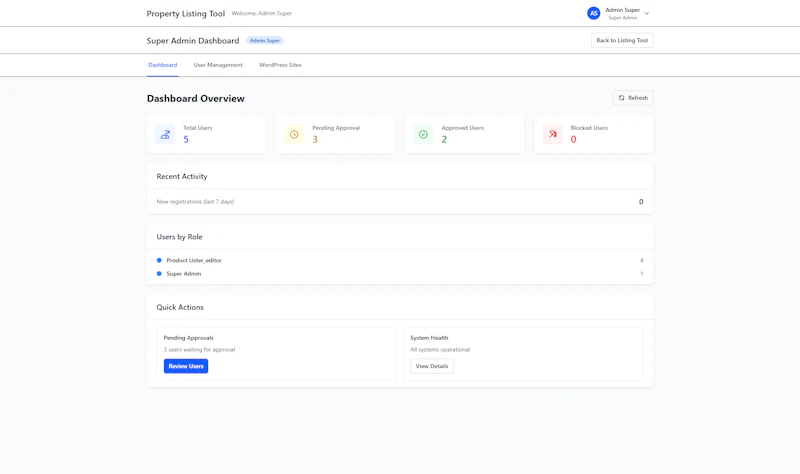The height and width of the screenshot is (474, 800).
Task: Click the Admin Super name in header
Action: tap(622, 10)
